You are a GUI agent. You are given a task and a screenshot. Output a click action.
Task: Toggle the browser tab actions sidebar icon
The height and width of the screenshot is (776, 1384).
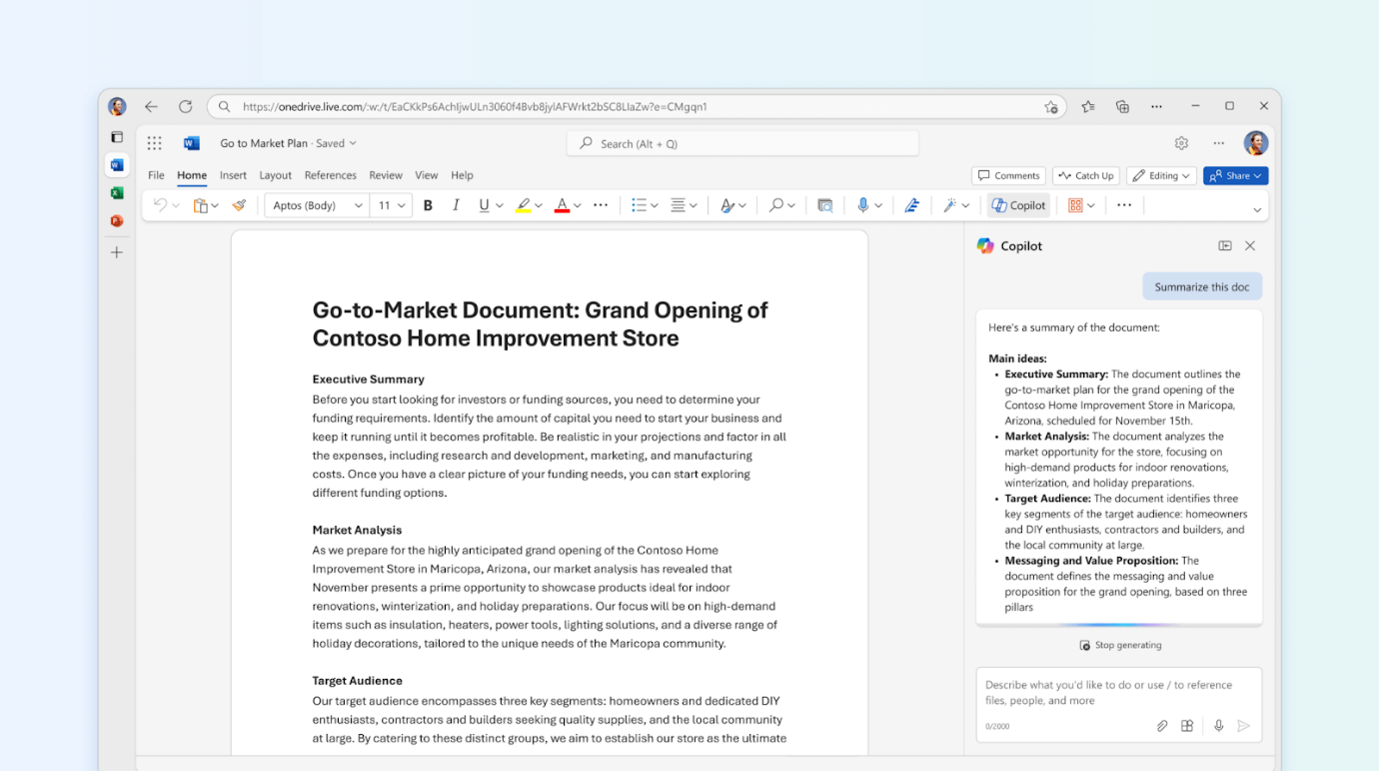pyautogui.click(x=118, y=137)
